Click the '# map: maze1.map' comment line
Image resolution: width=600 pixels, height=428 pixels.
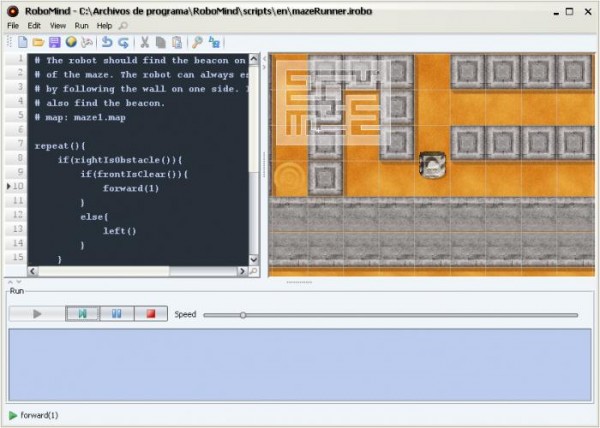coord(80,117)
